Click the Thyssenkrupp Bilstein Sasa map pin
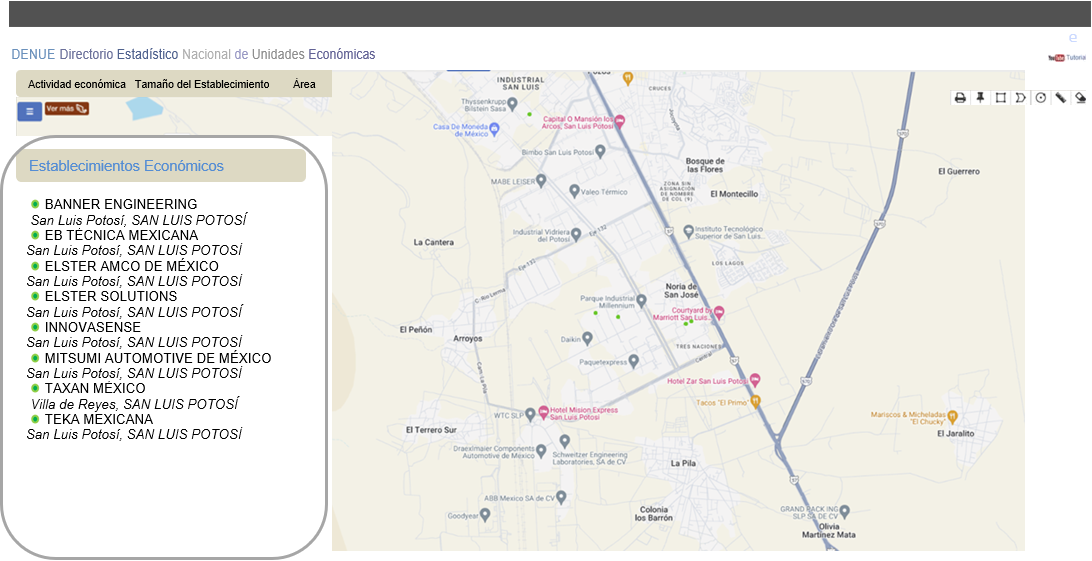Screen dimensions: 1092x561 pos(513,104)
